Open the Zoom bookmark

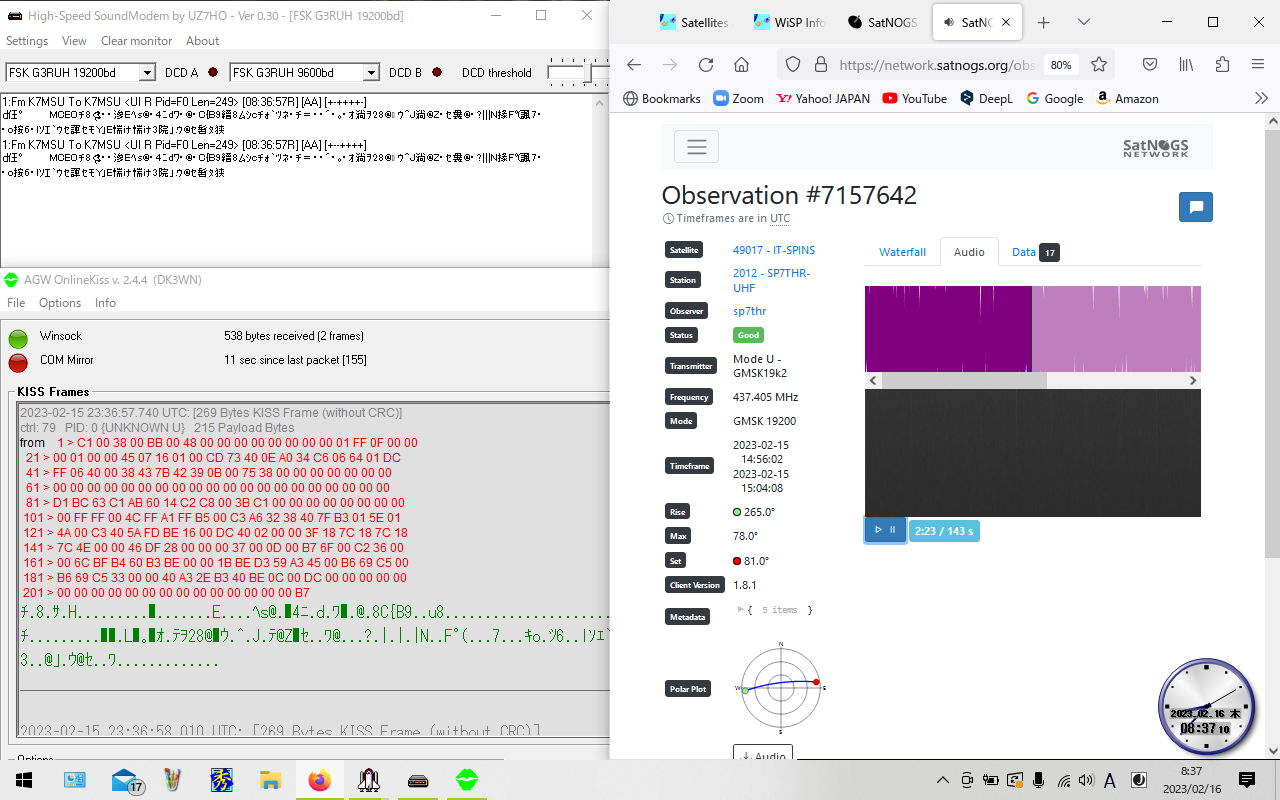(738, 98)
